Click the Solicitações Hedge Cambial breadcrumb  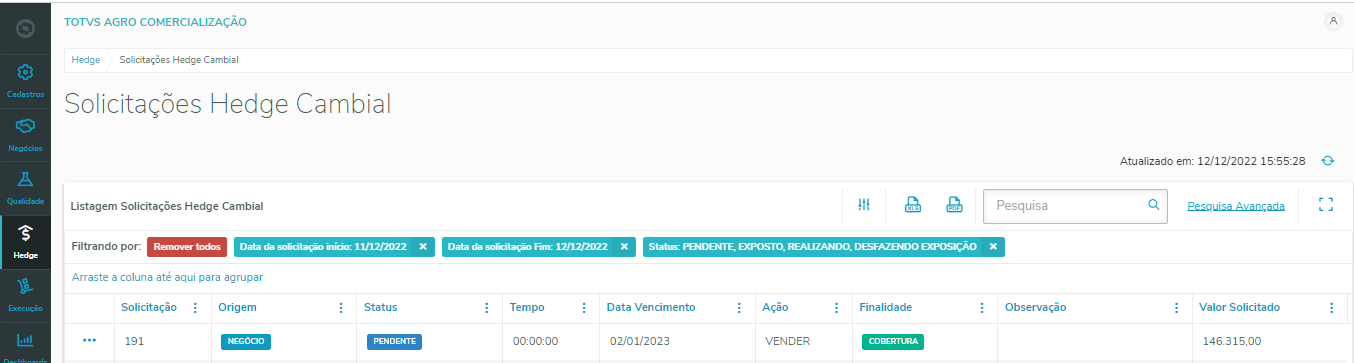(x=179, y=60)
